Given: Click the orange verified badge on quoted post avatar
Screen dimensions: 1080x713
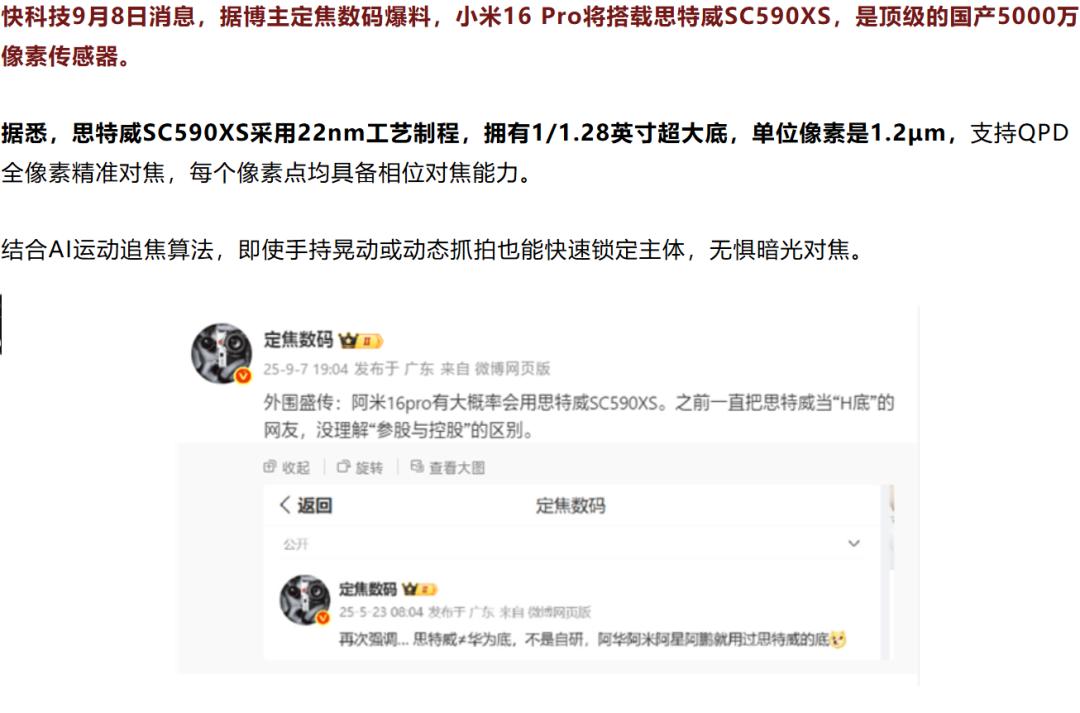Looking at the screenshot, I should point(322,618).
